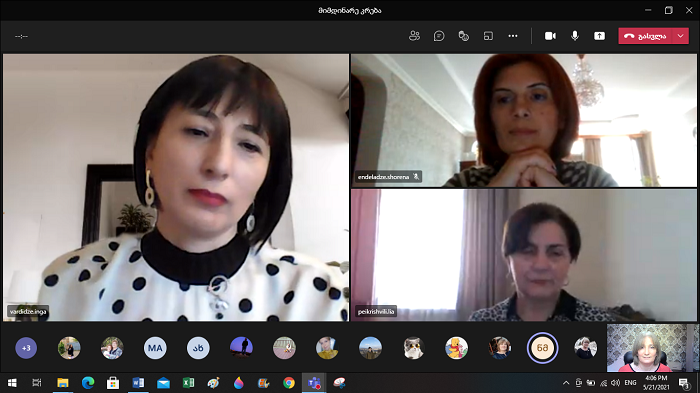Open the reactions and raise hand icon
The width and height of the screenshot is (700, 393).
463,36
